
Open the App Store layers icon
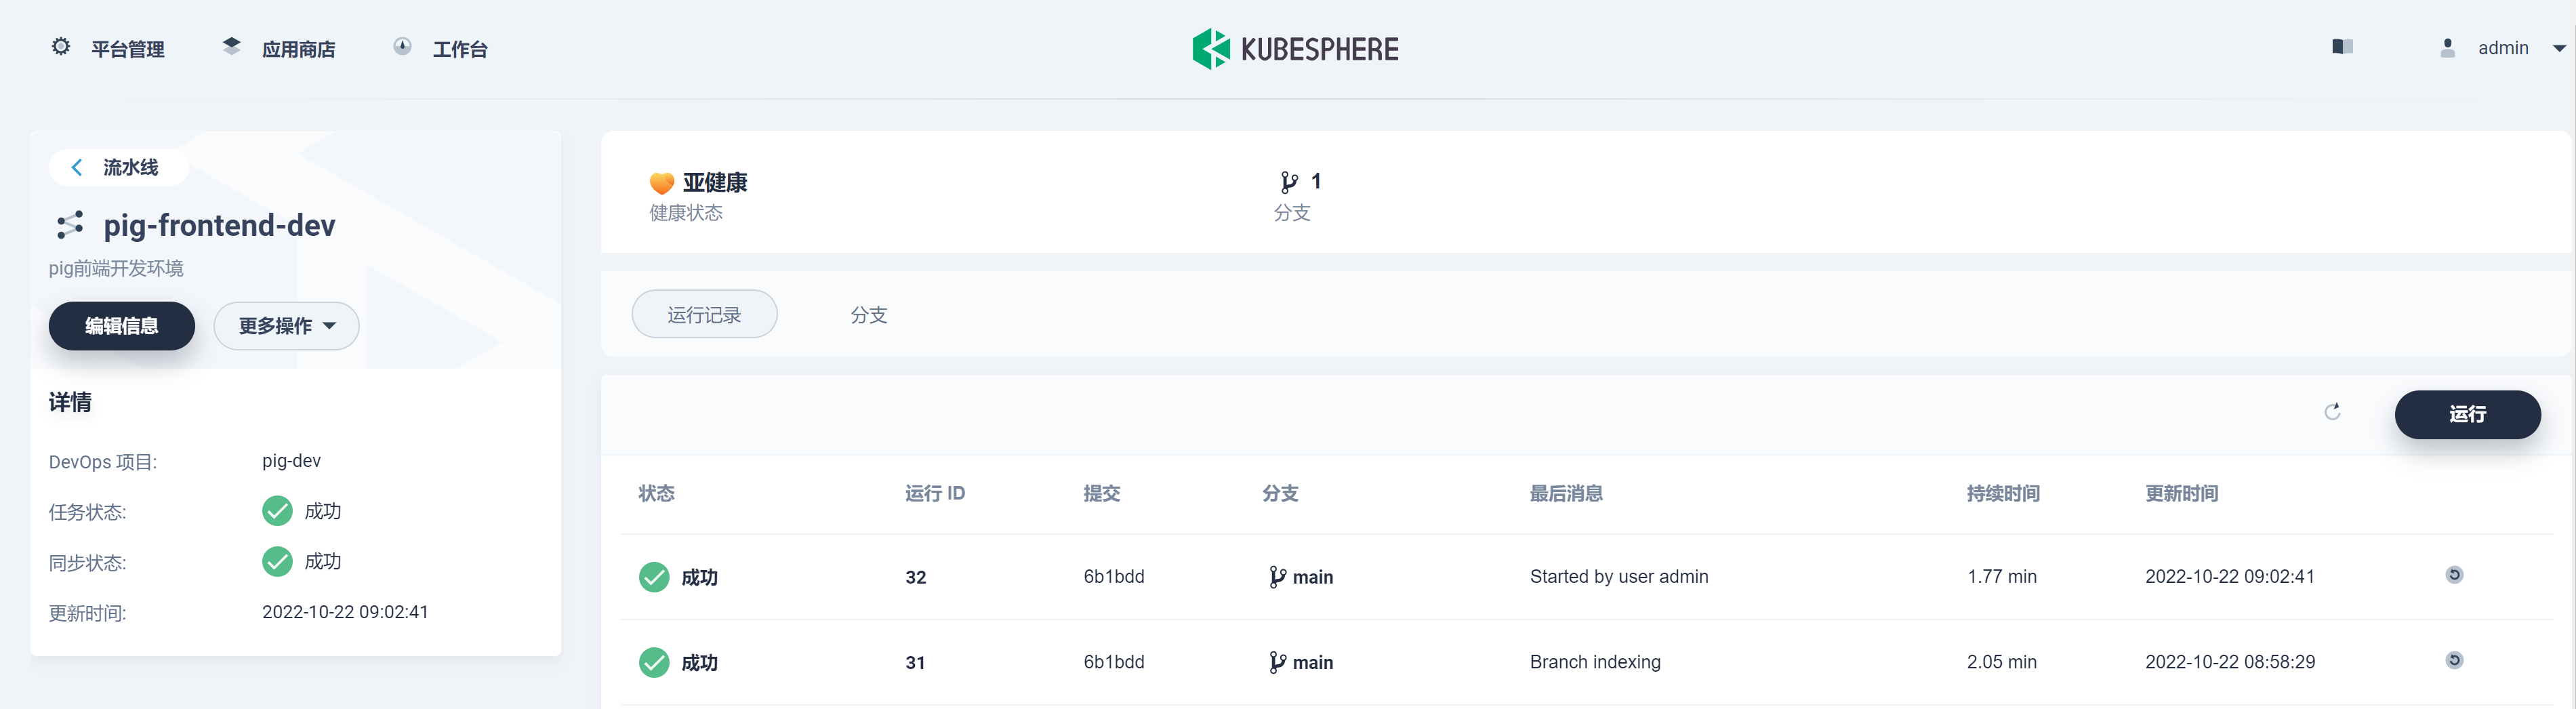pos(231,46)
